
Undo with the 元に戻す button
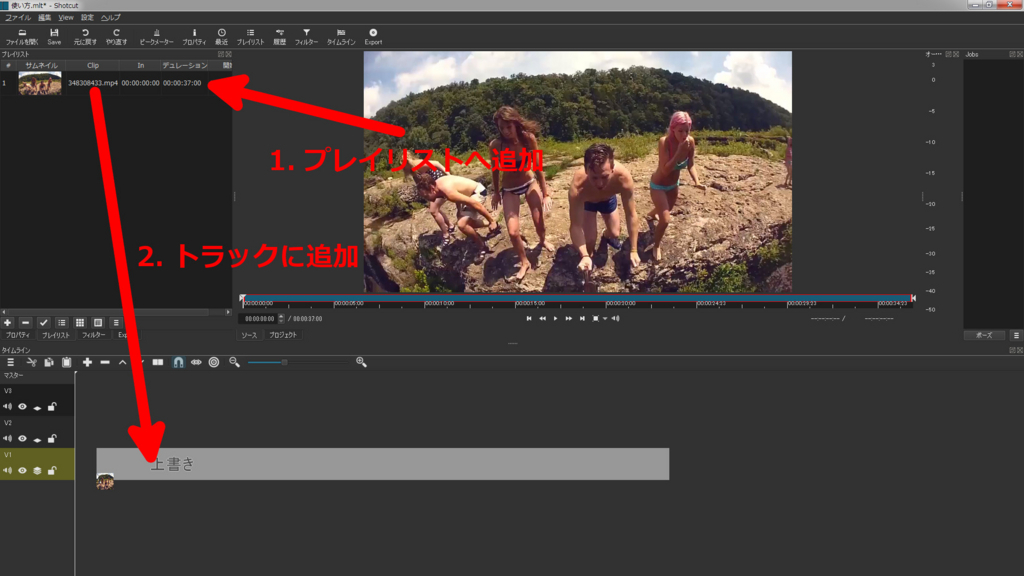84,35
